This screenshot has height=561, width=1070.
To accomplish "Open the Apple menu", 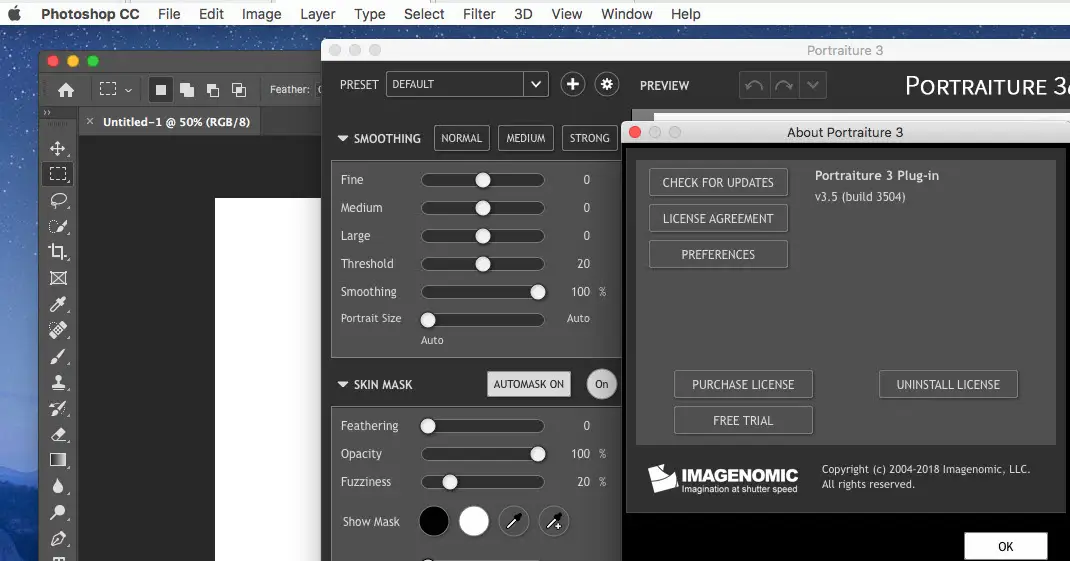I will (x=14, y=14).
